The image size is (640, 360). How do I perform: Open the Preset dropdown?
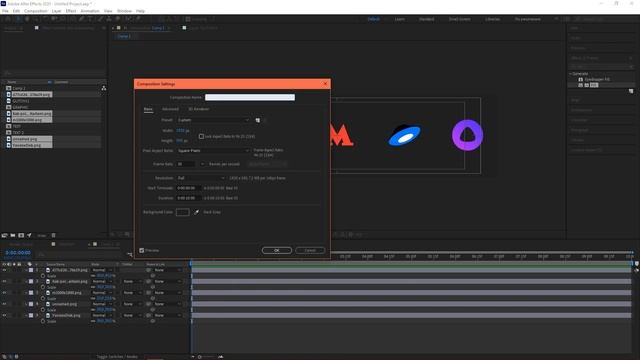[x=213, y=120]
